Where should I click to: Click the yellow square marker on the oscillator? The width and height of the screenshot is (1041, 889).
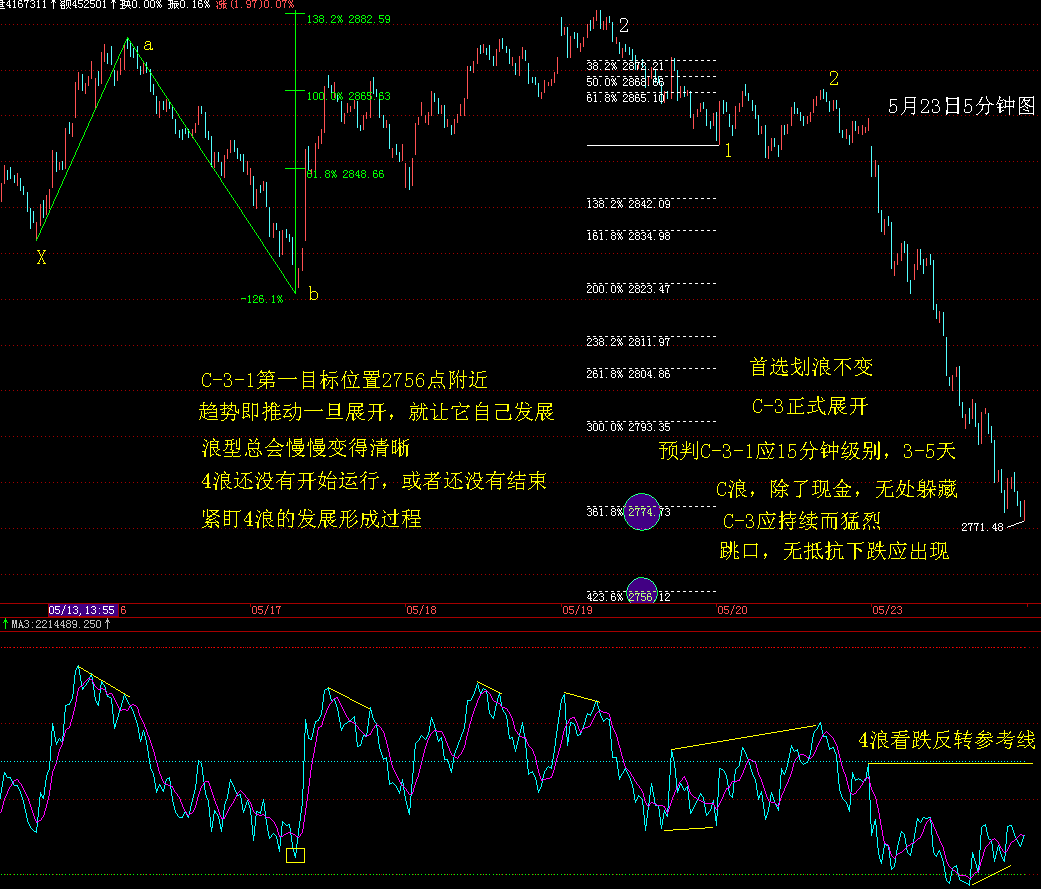[295, 855]
